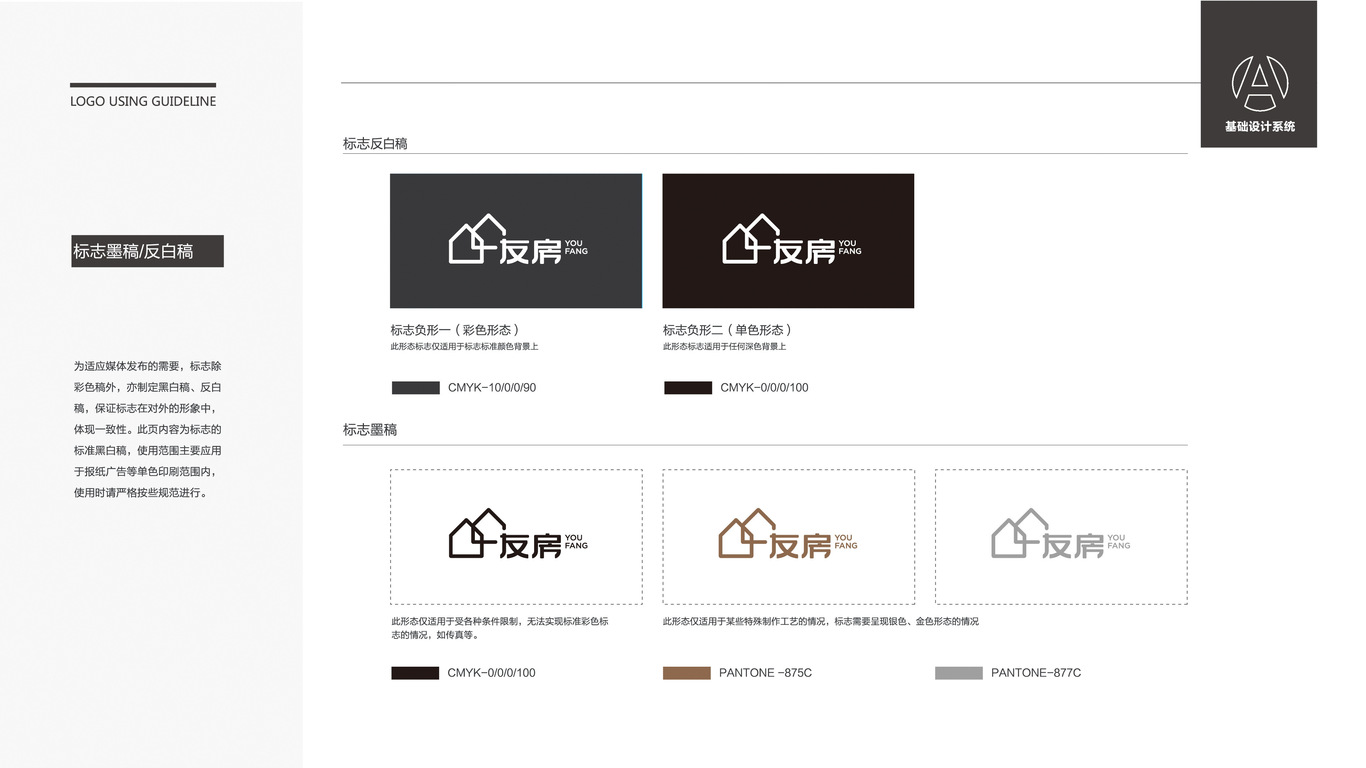This screenshot has height=768, width=1366.
Task: Click the 标志负形一（彩色形态）caption
Action: point(455,330)
